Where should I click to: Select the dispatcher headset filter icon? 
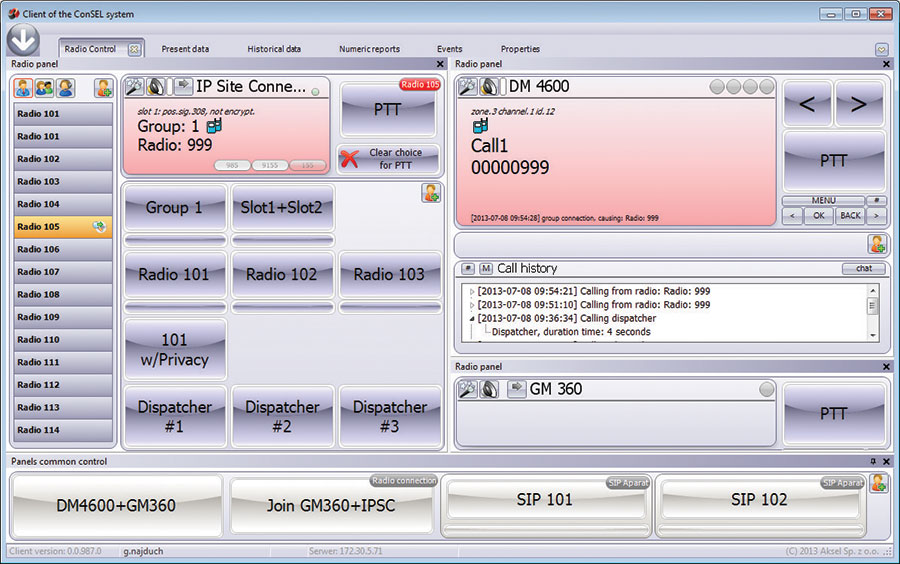65,88
